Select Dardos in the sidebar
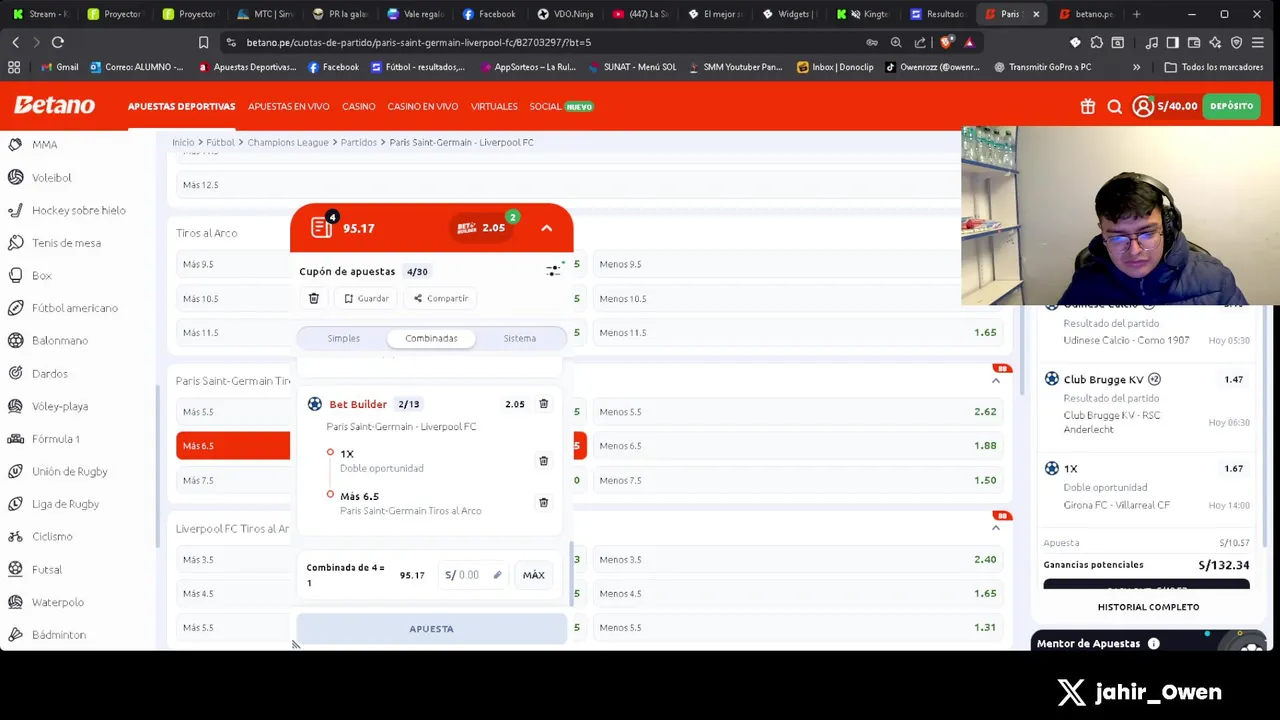Screen dimensions: 1280x720 point(49,373)
